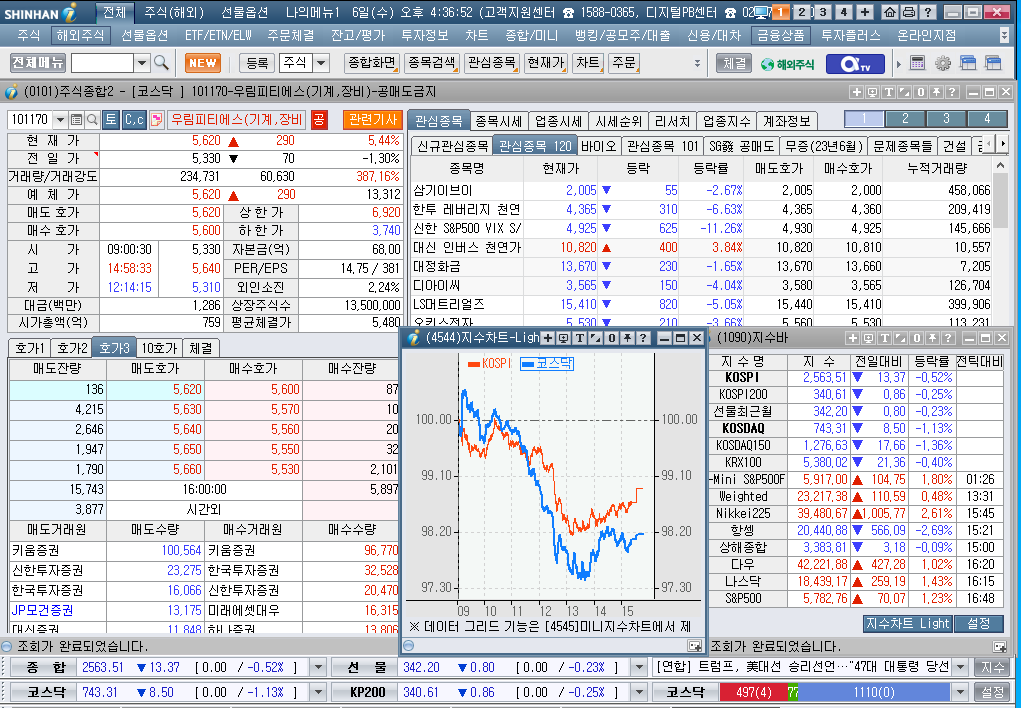
Task: Click the help icon in 지수바 title bar
Action: tap(948, 337)
